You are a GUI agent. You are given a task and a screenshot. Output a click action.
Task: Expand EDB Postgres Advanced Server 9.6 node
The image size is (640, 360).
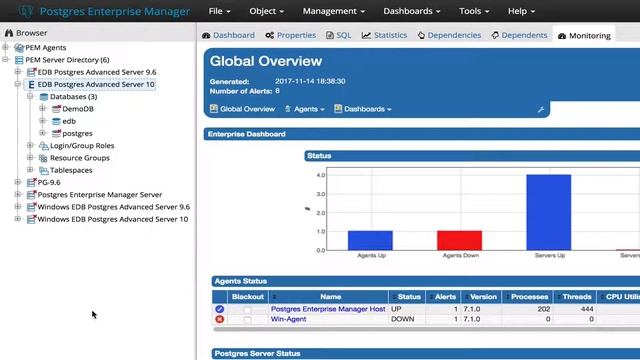click(18, 72)
